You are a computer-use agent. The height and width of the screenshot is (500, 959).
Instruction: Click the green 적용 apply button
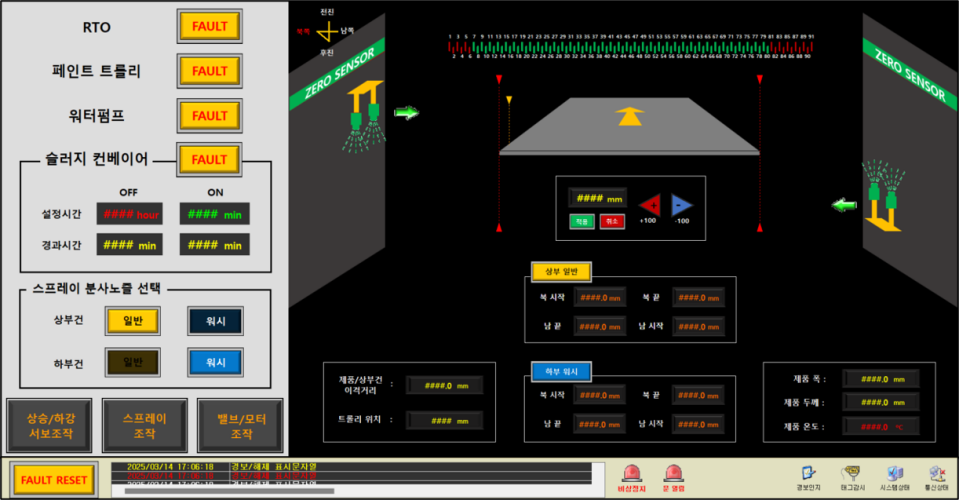click(581, 221)
